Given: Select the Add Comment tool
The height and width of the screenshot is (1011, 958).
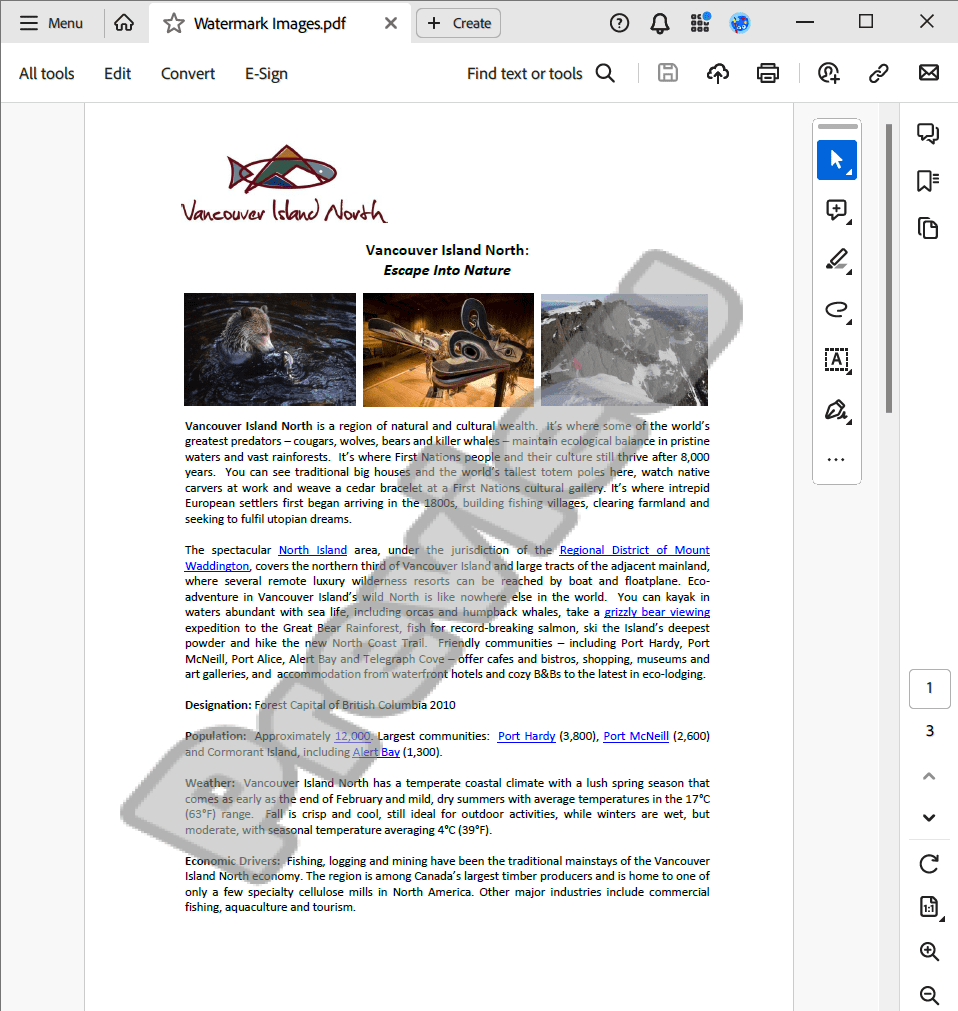Looking at the screenshot, I should [x=837, y=210].
